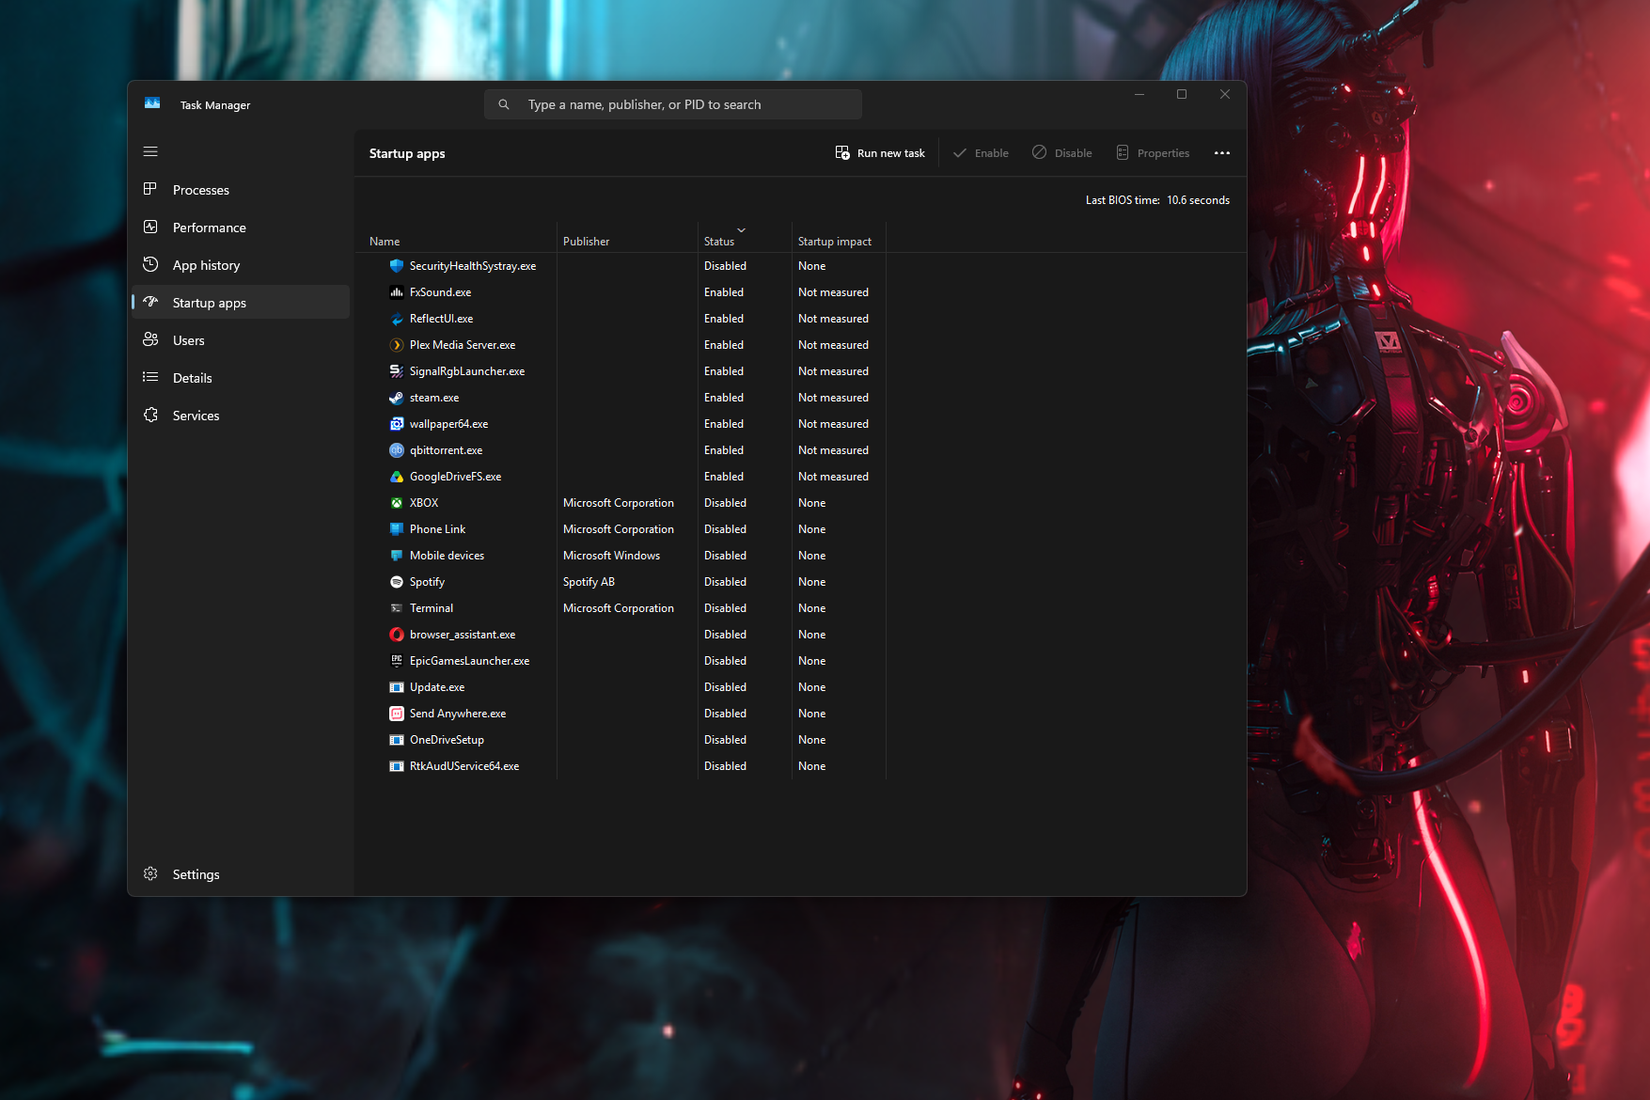1650x1100 pixels.
Task: Open the Details page
Action: [x=241, y=378]
